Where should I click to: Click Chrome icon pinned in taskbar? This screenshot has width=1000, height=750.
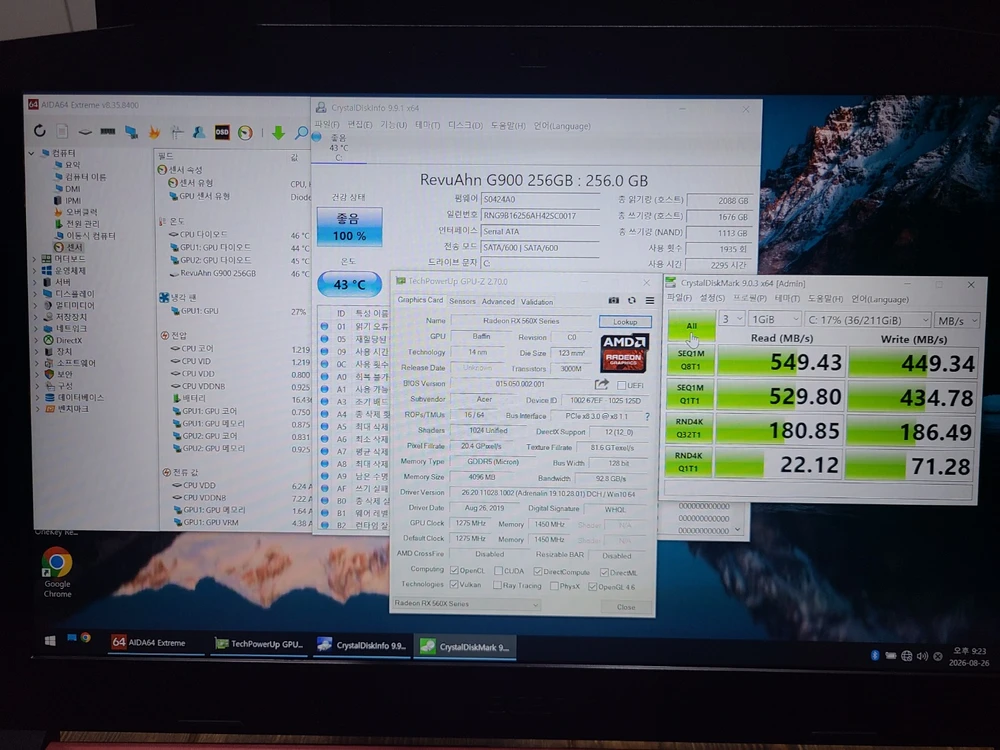coord(85,638)
